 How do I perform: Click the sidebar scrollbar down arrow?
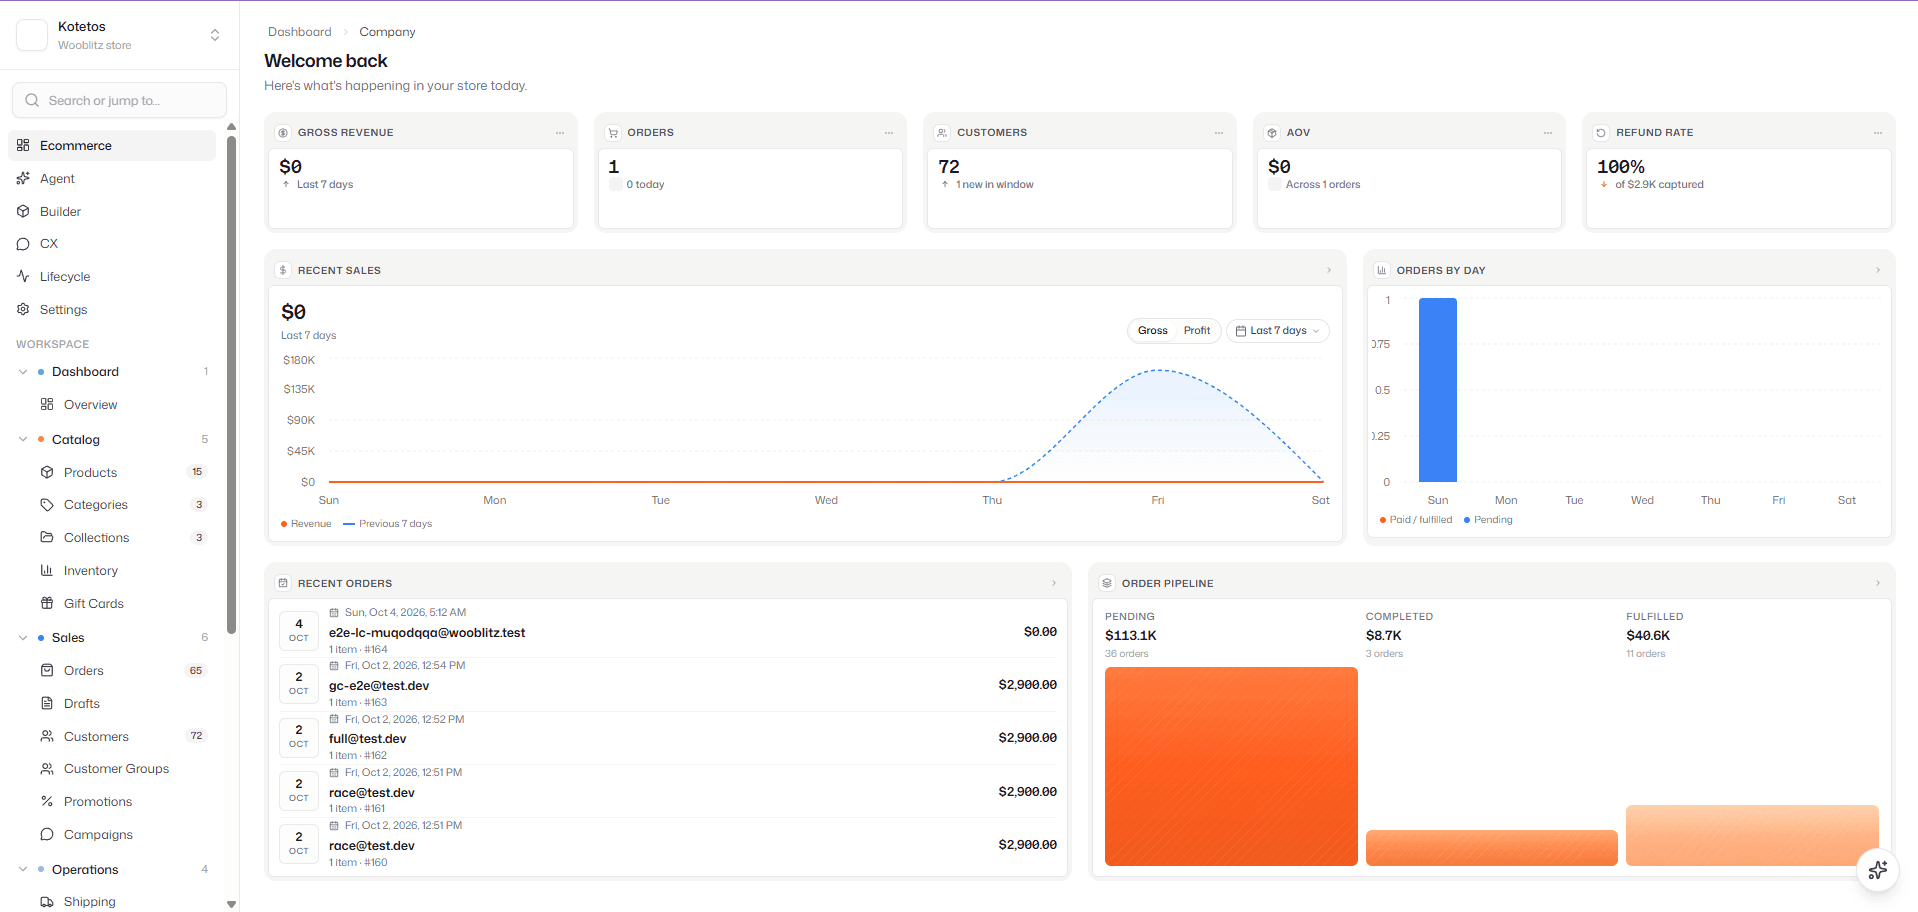click(231, 904)
